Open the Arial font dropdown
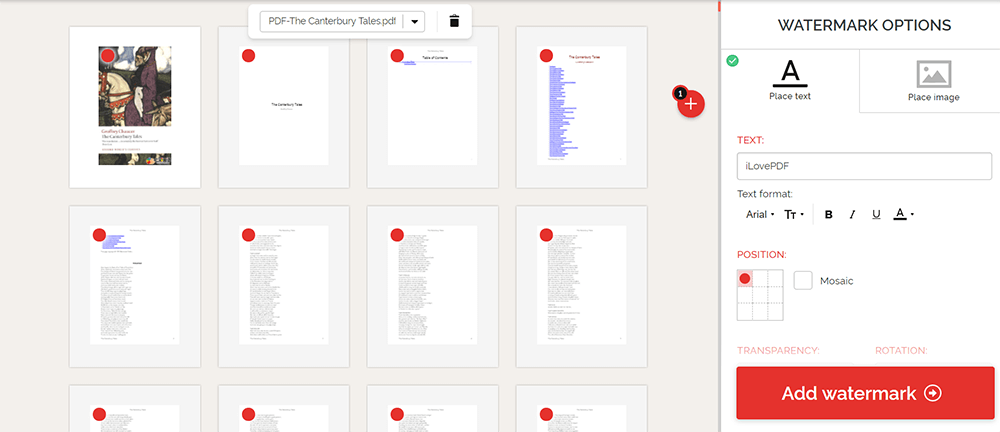Image resolution: width=1000 pixels, height=432 pixels. coord(760,214)
